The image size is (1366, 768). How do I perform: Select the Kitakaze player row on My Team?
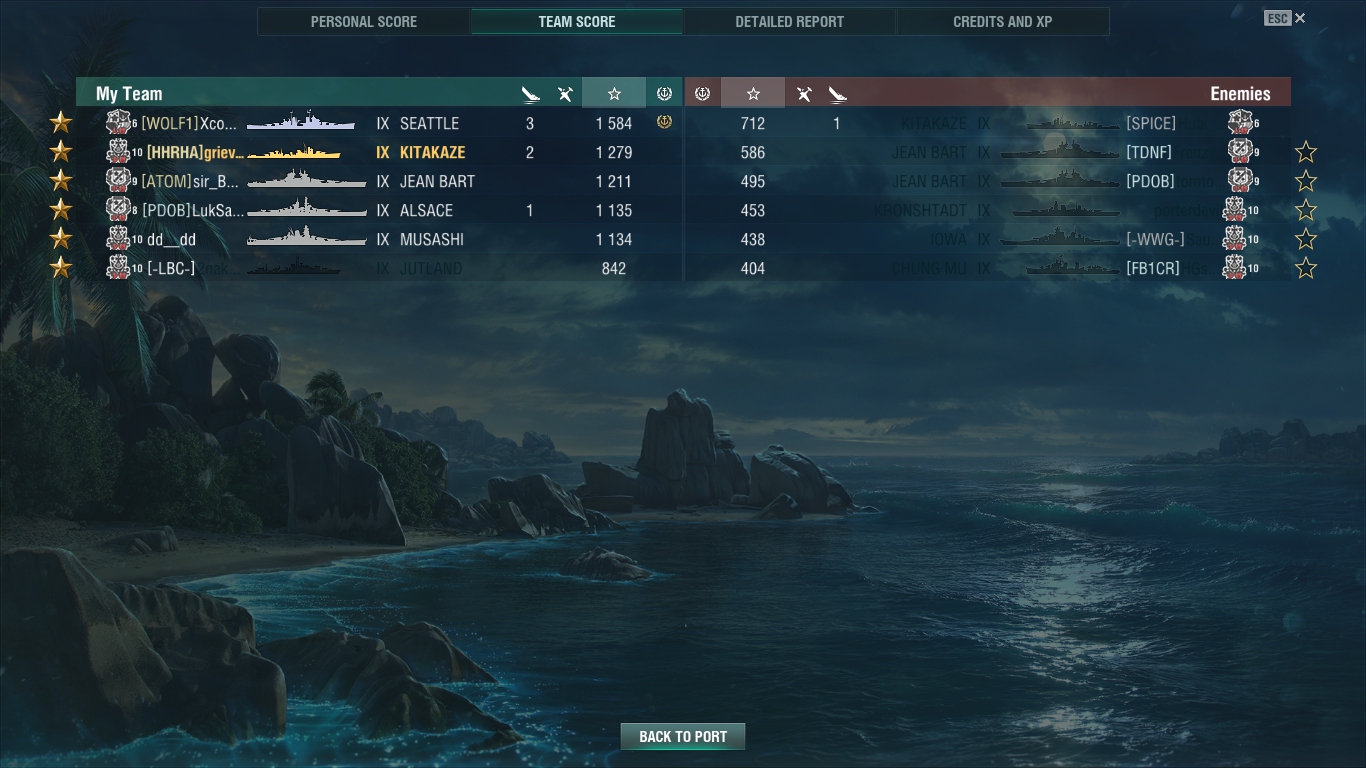(x=379, y=152)
